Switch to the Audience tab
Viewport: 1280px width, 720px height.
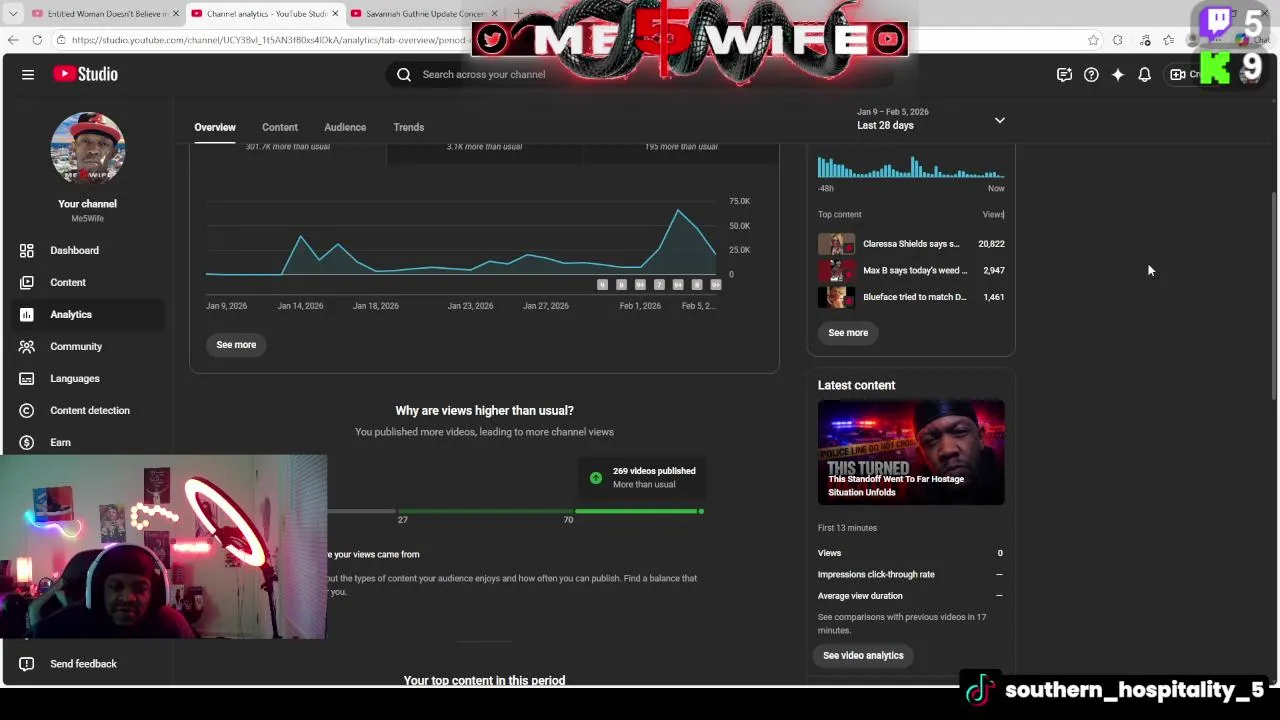(x=345, y=127)
